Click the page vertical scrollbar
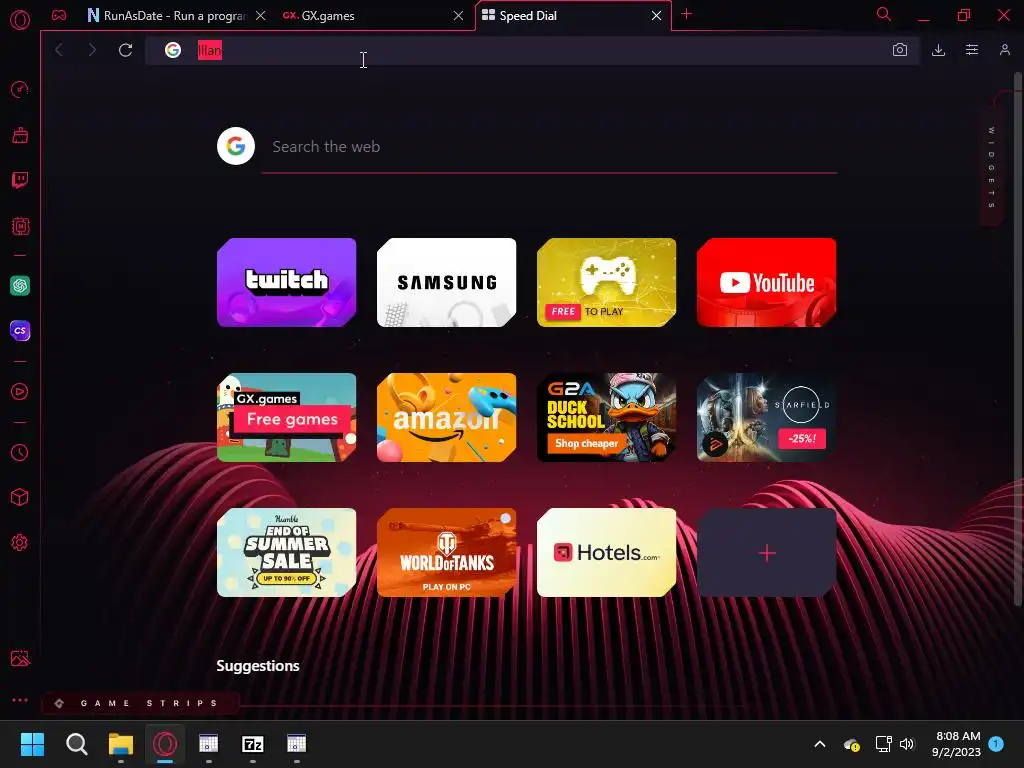 click(1017, 340)
